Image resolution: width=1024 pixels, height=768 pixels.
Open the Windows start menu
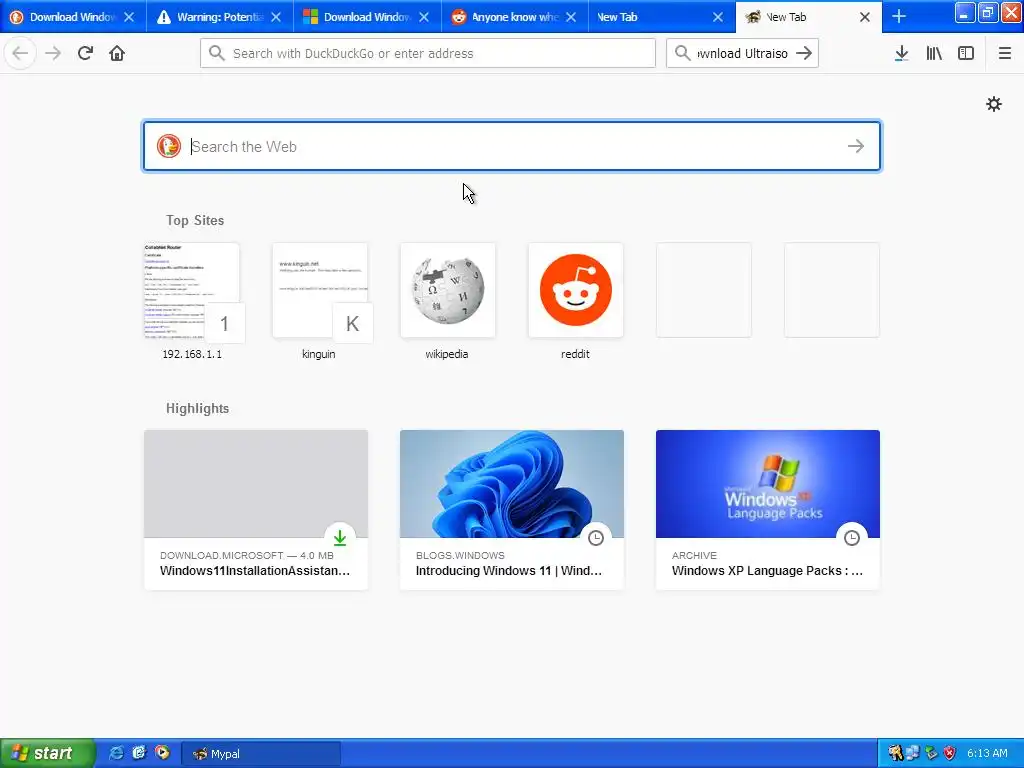[47, 753]
